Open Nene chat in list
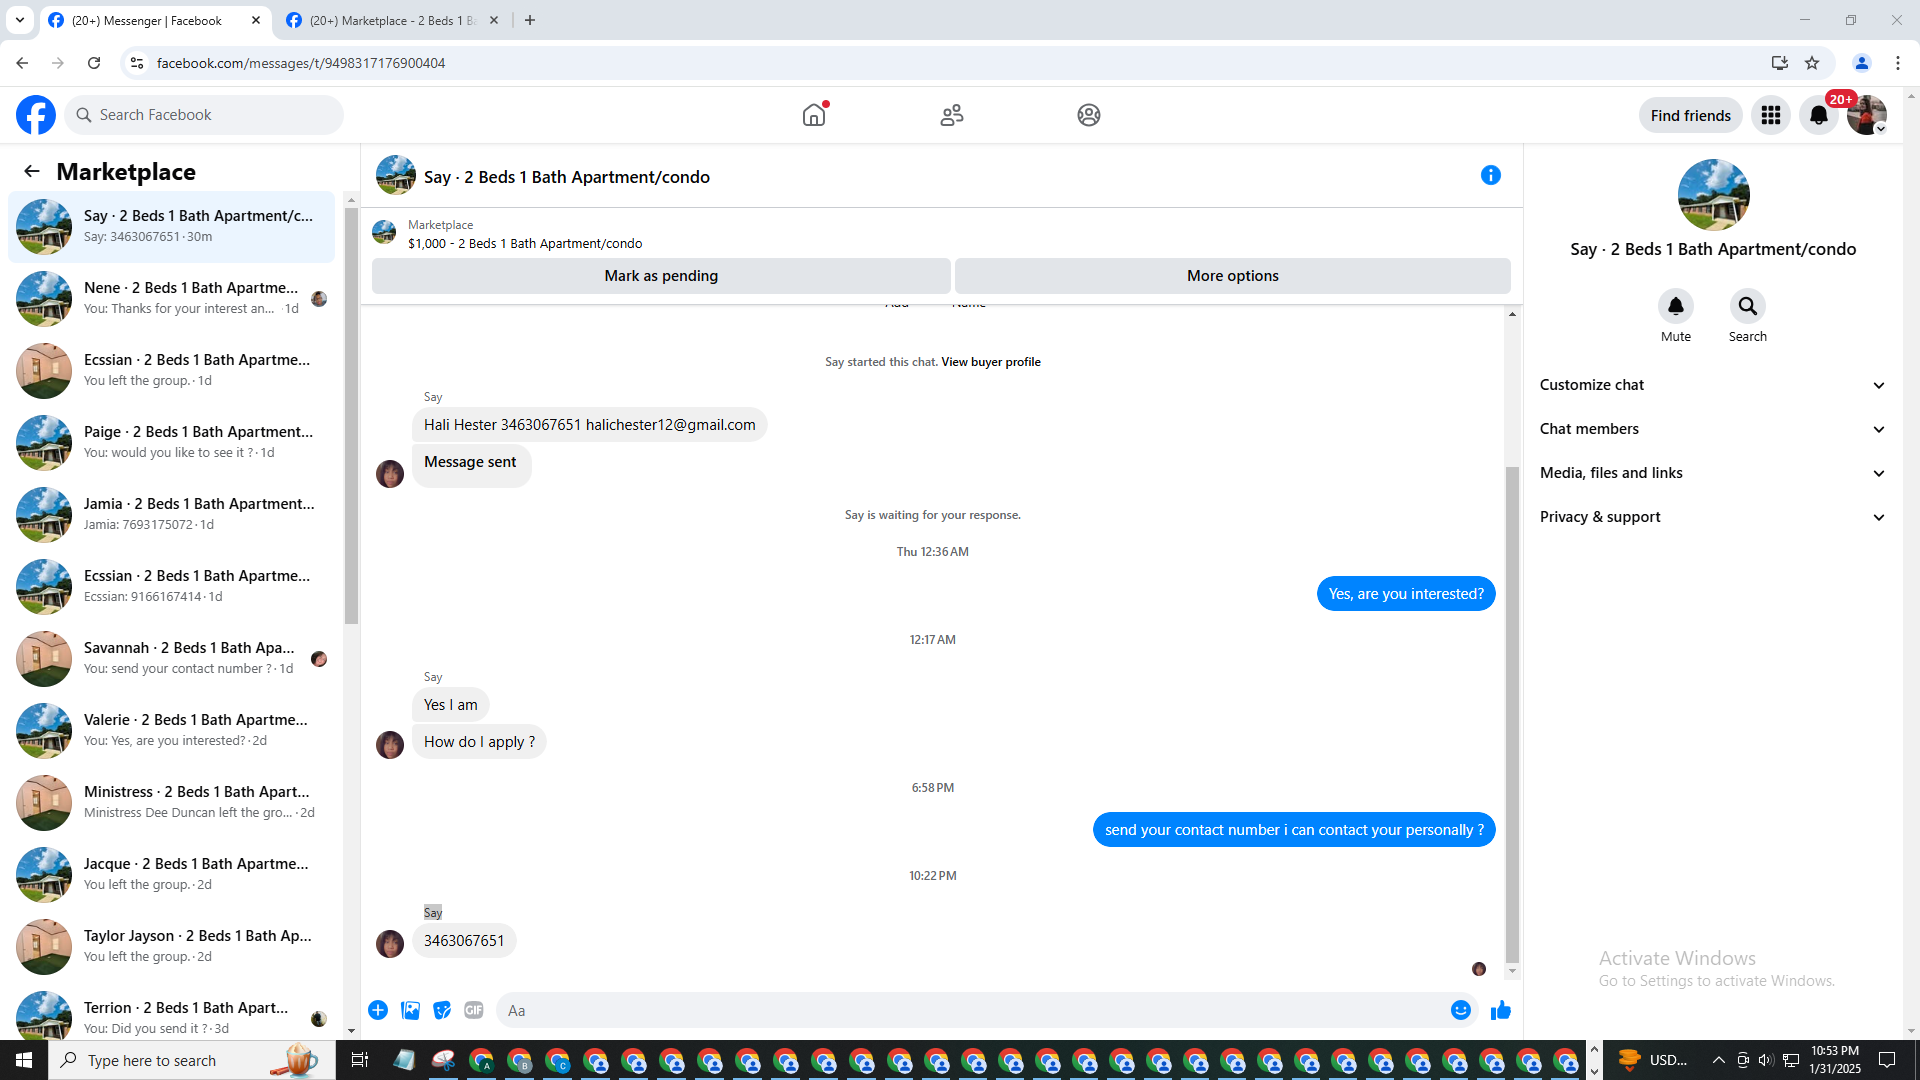 (172, 298)
